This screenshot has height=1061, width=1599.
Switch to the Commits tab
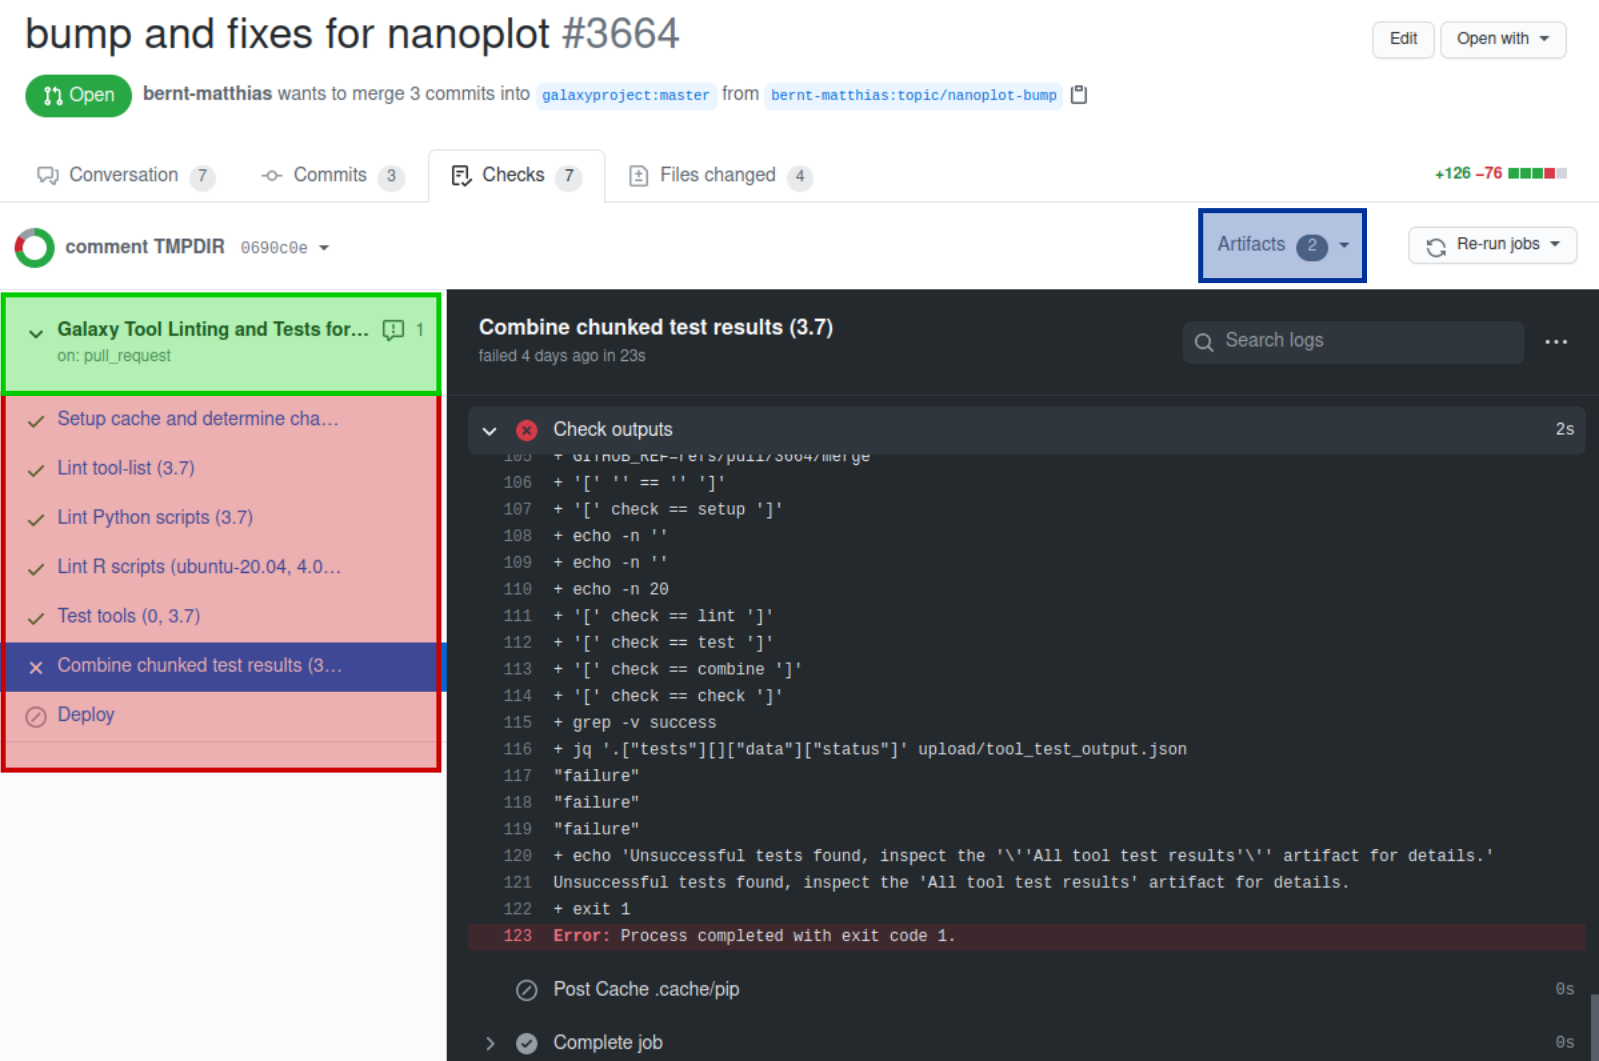tap(332, 176)
